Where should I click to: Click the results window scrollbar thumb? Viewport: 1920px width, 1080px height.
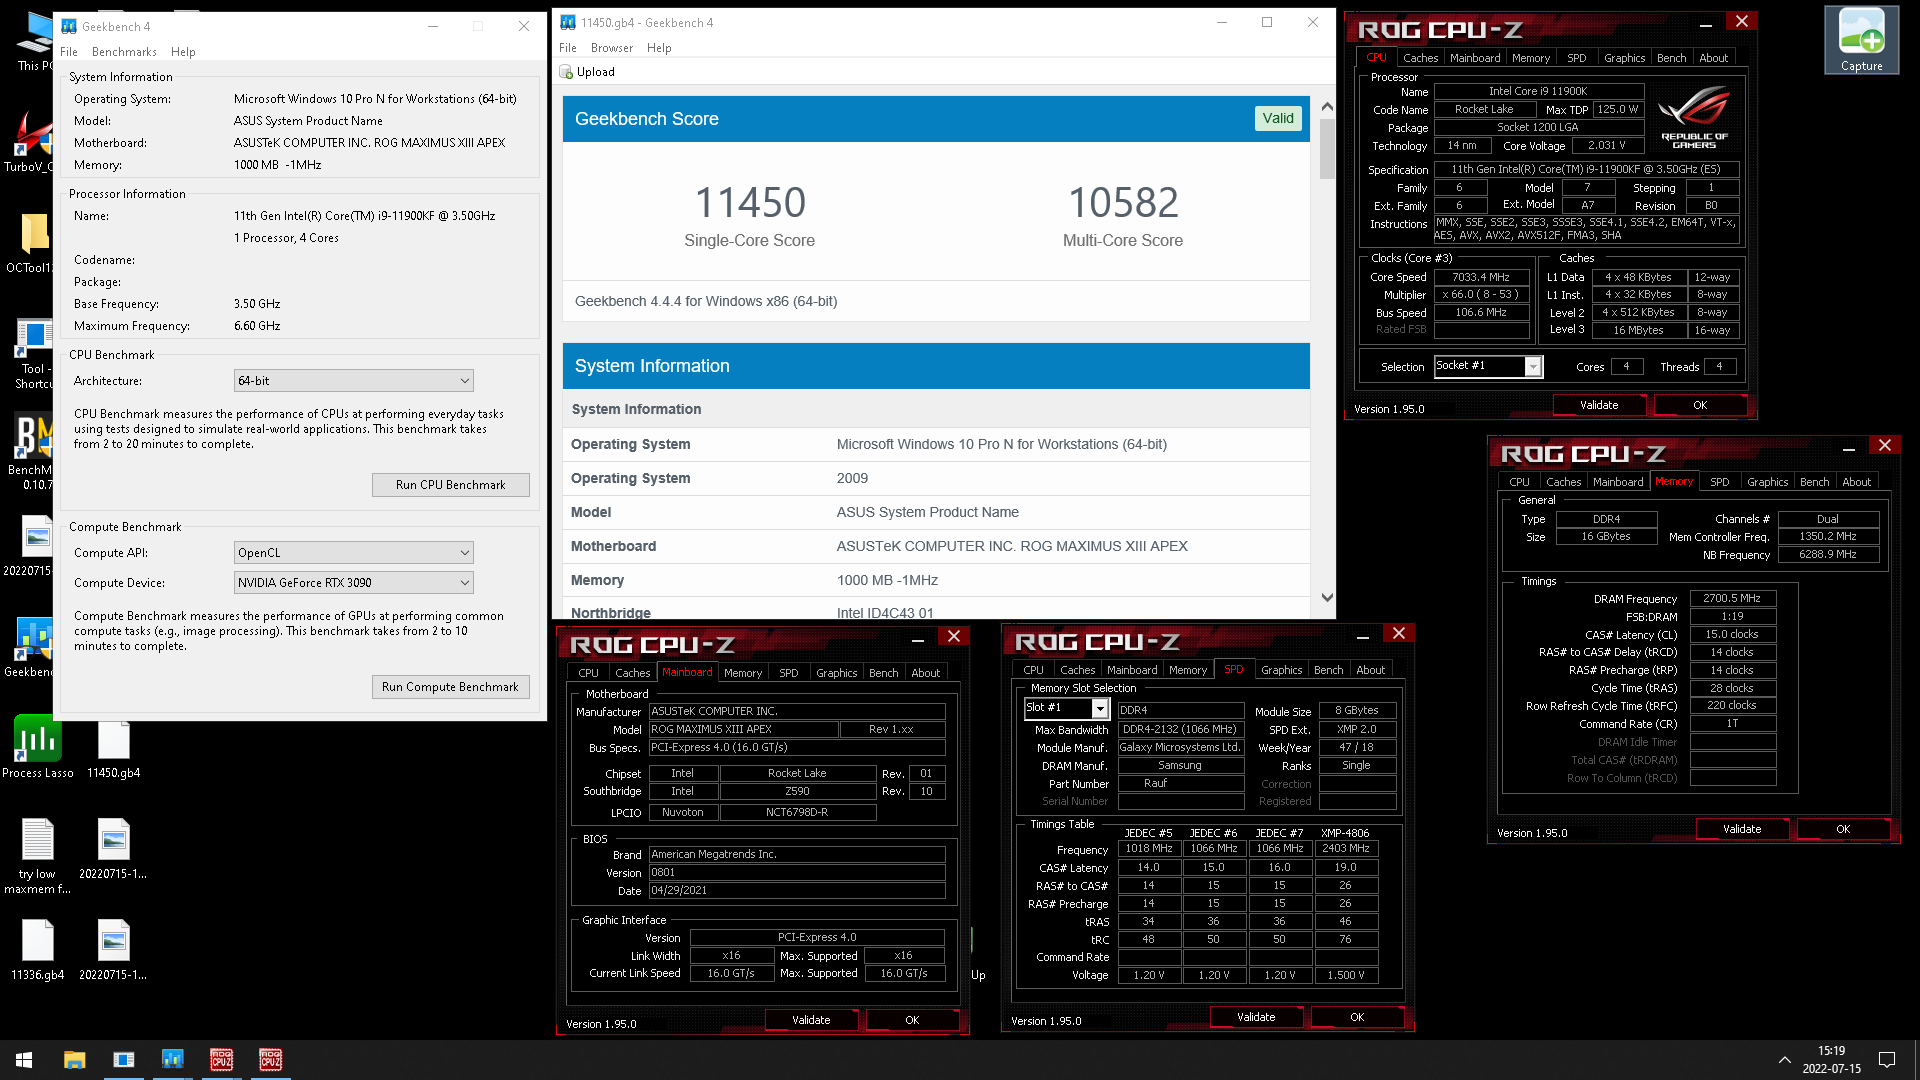(1327, 148)
